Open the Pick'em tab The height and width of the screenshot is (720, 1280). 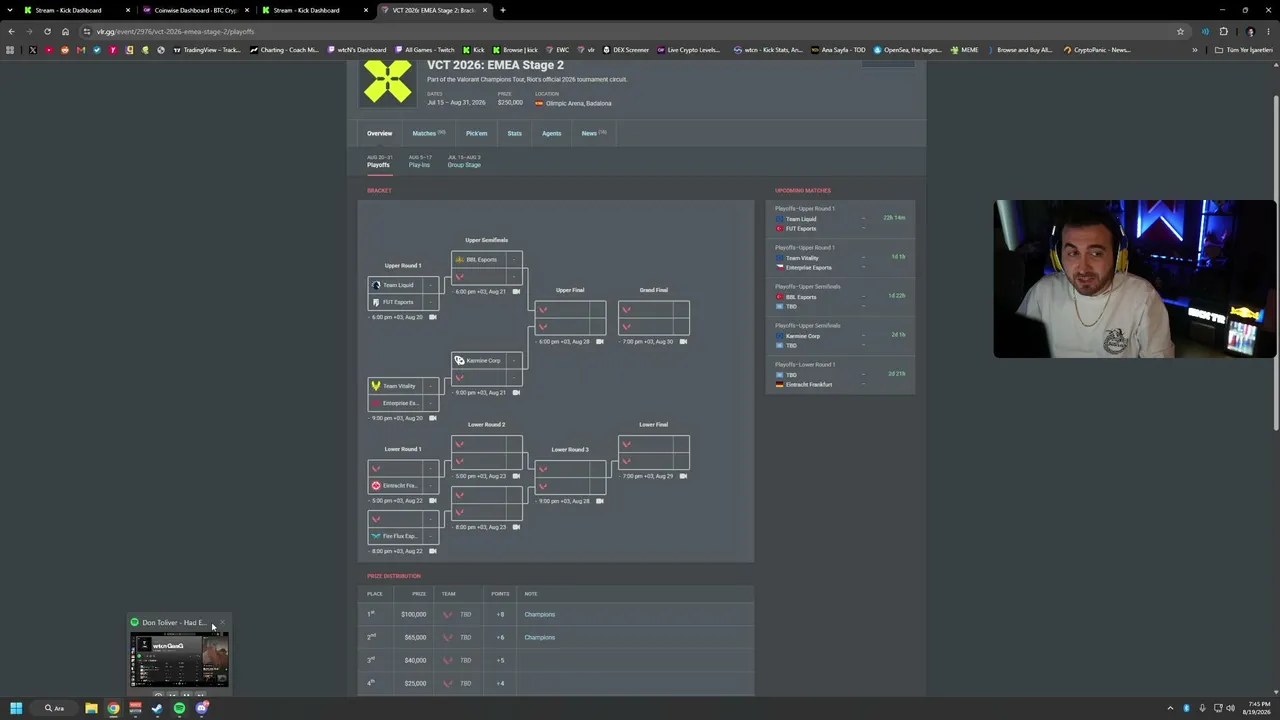[476, 133]
